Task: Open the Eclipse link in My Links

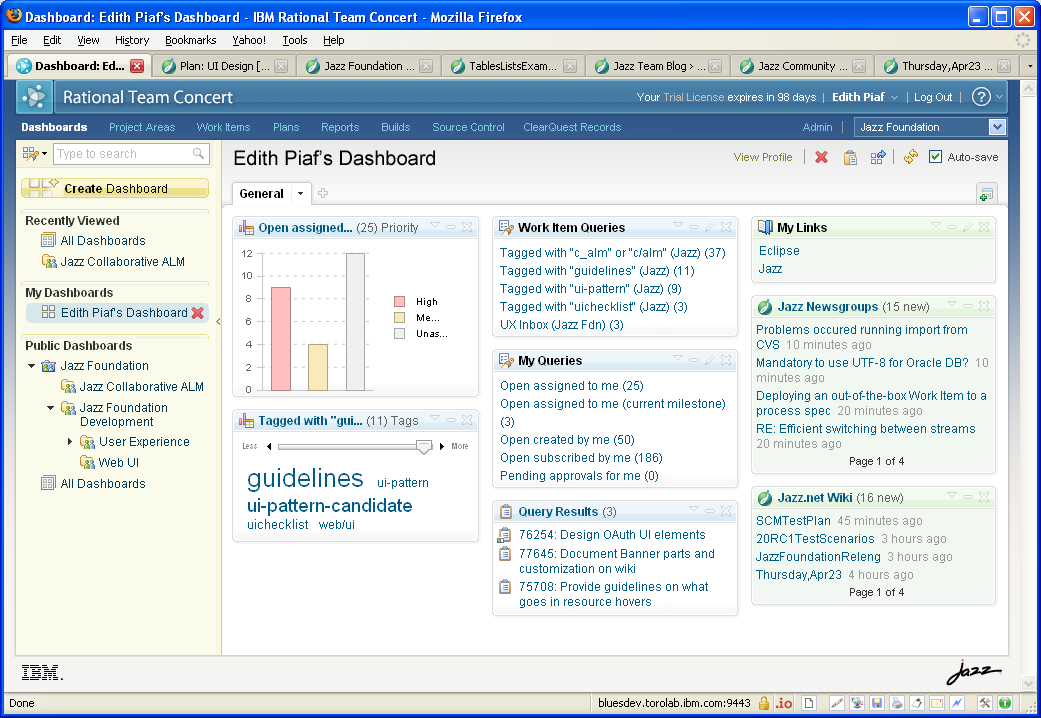Action: click(779, 251)
